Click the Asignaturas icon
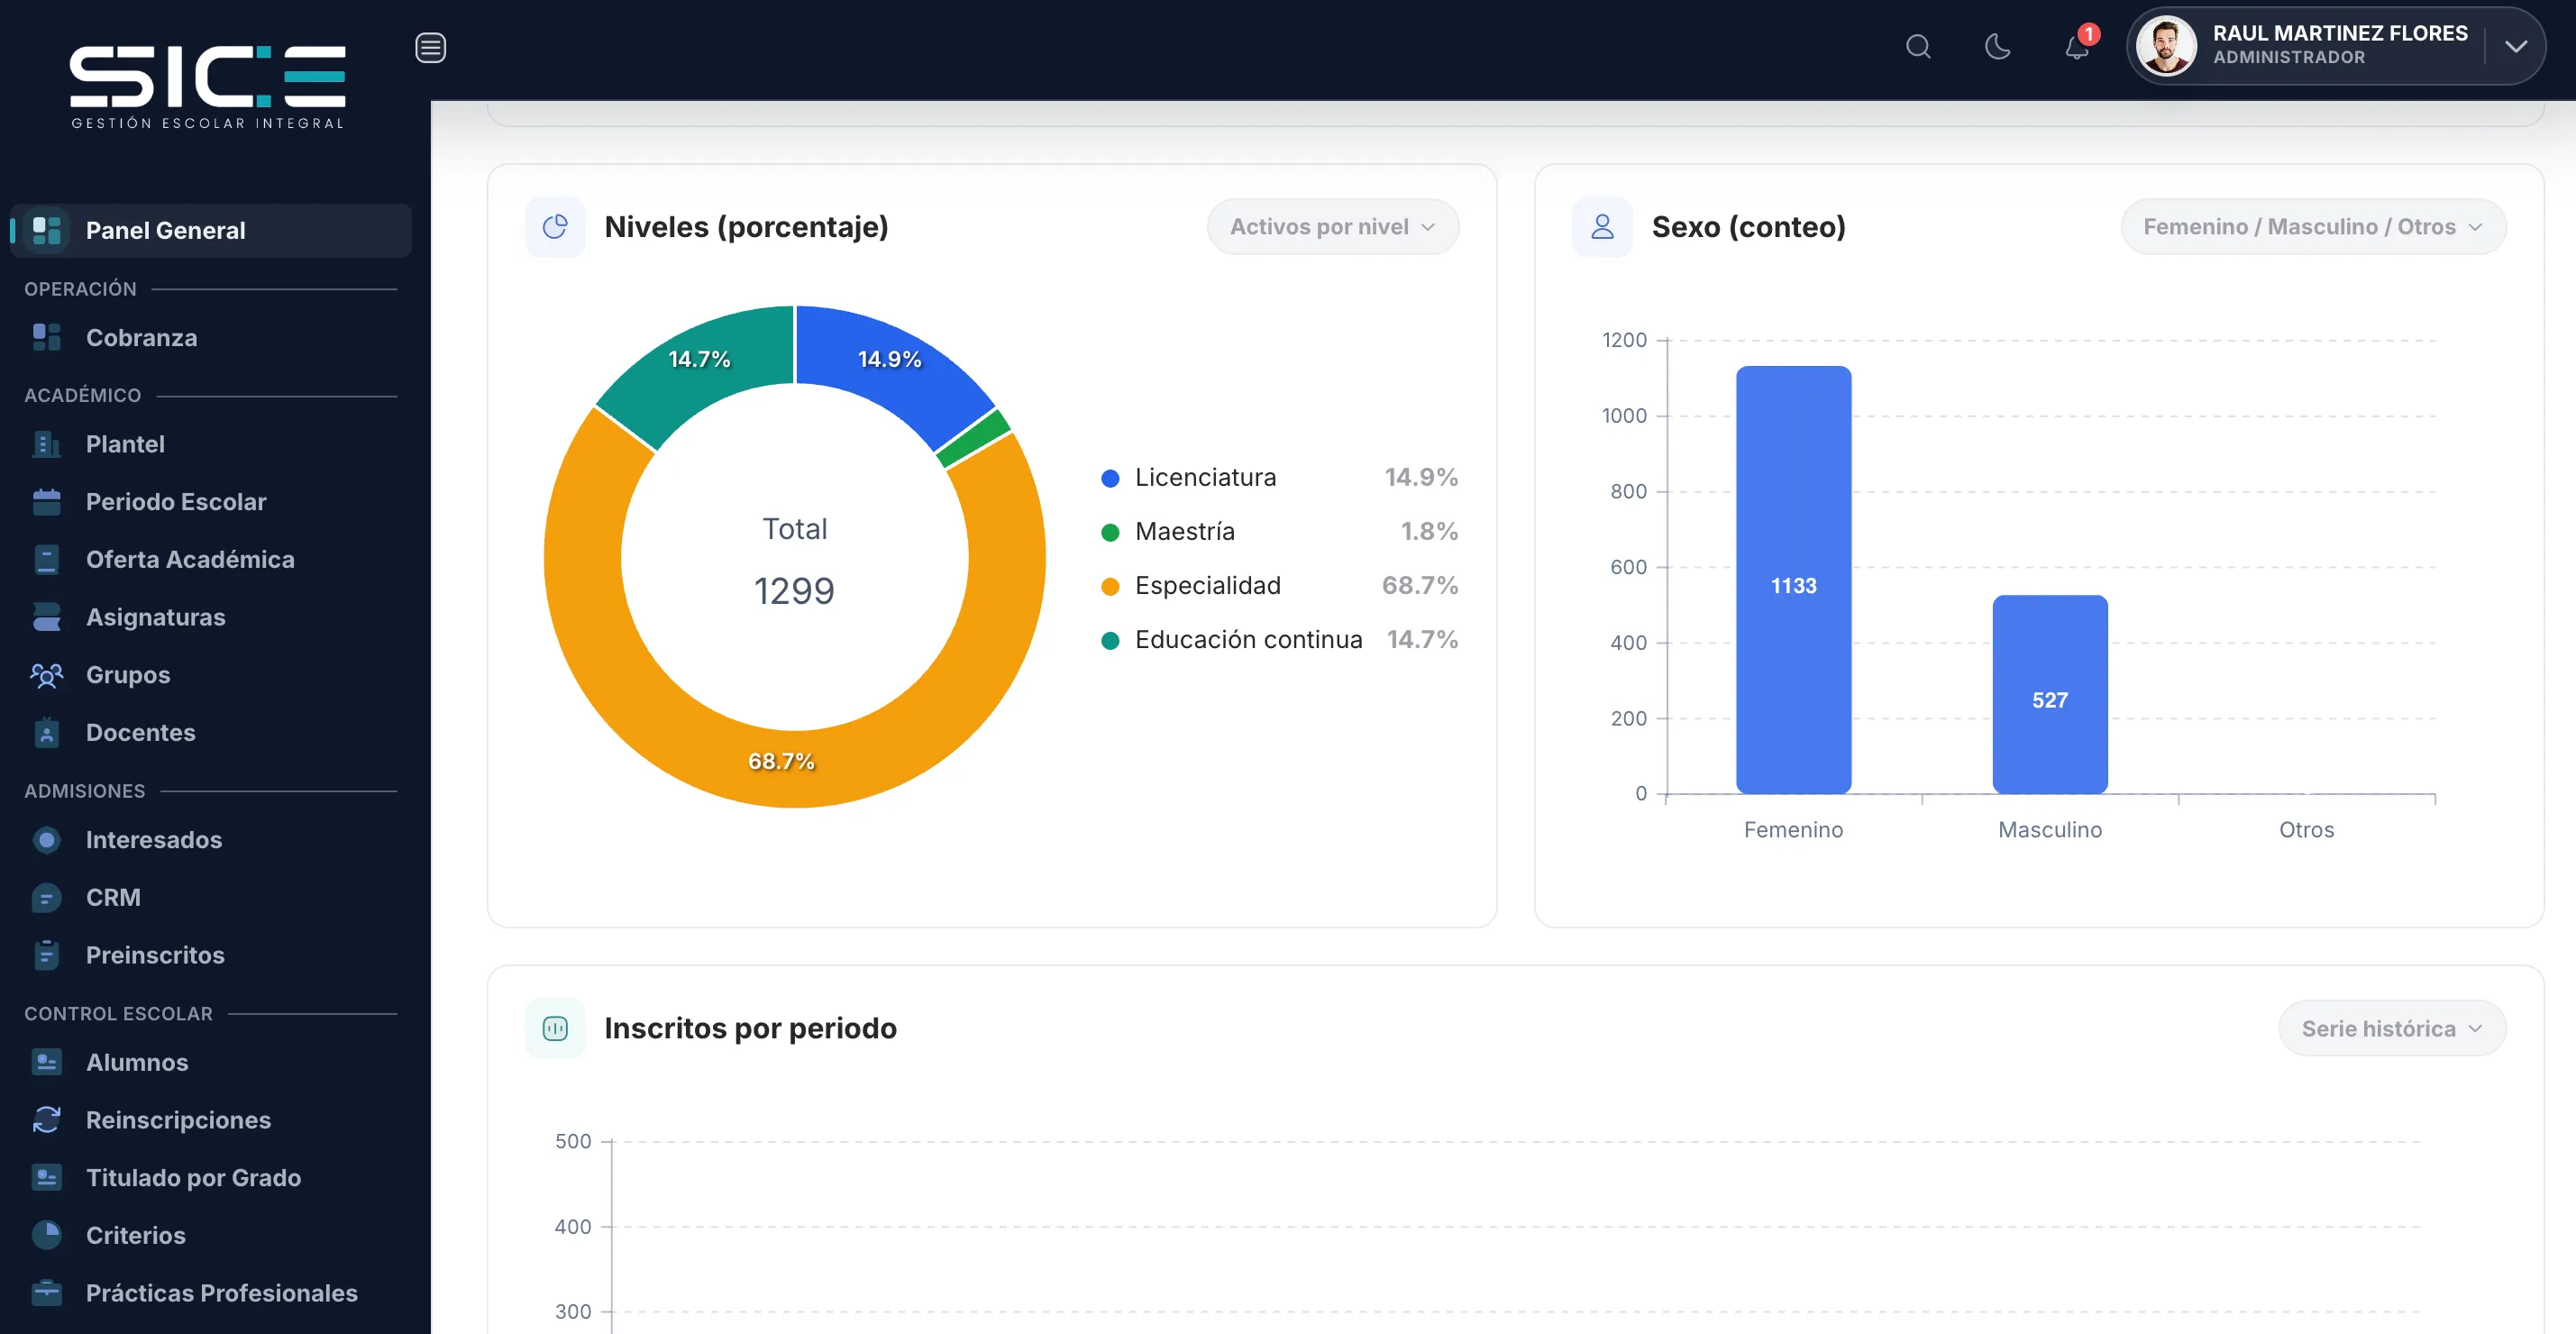Image resolution: width=2576 pixels, height=1334 pixels. click(x=46, y=617)
